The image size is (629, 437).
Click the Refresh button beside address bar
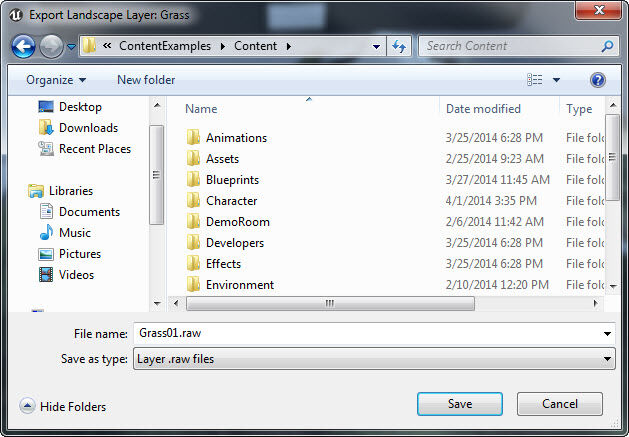click(399, 47)
